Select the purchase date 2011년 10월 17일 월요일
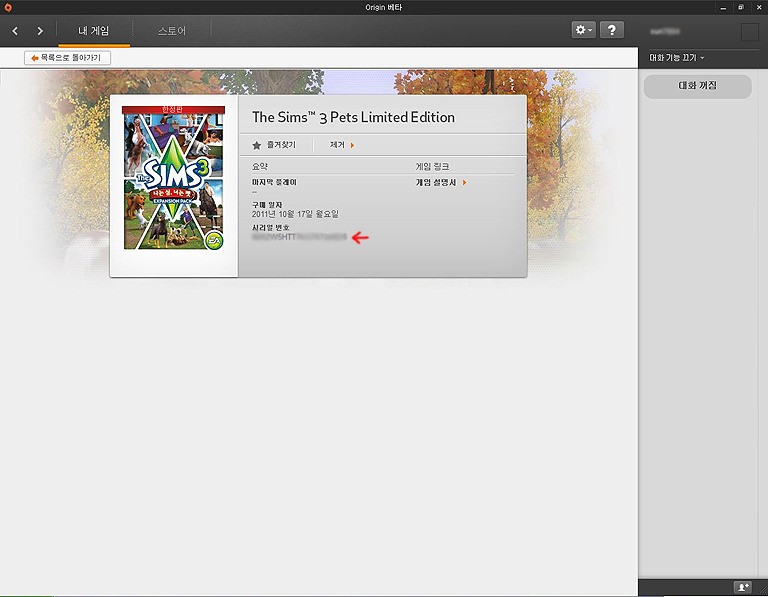The image size is (768, 597). tap(295, 214)
